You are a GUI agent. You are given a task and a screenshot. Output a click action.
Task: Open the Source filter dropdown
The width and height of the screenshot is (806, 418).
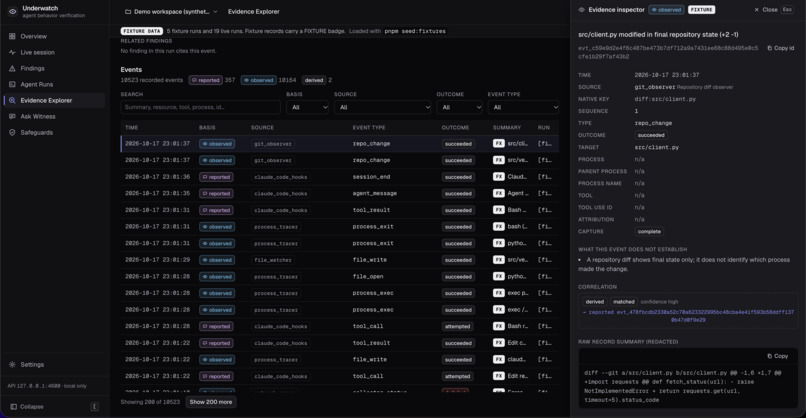382,107
